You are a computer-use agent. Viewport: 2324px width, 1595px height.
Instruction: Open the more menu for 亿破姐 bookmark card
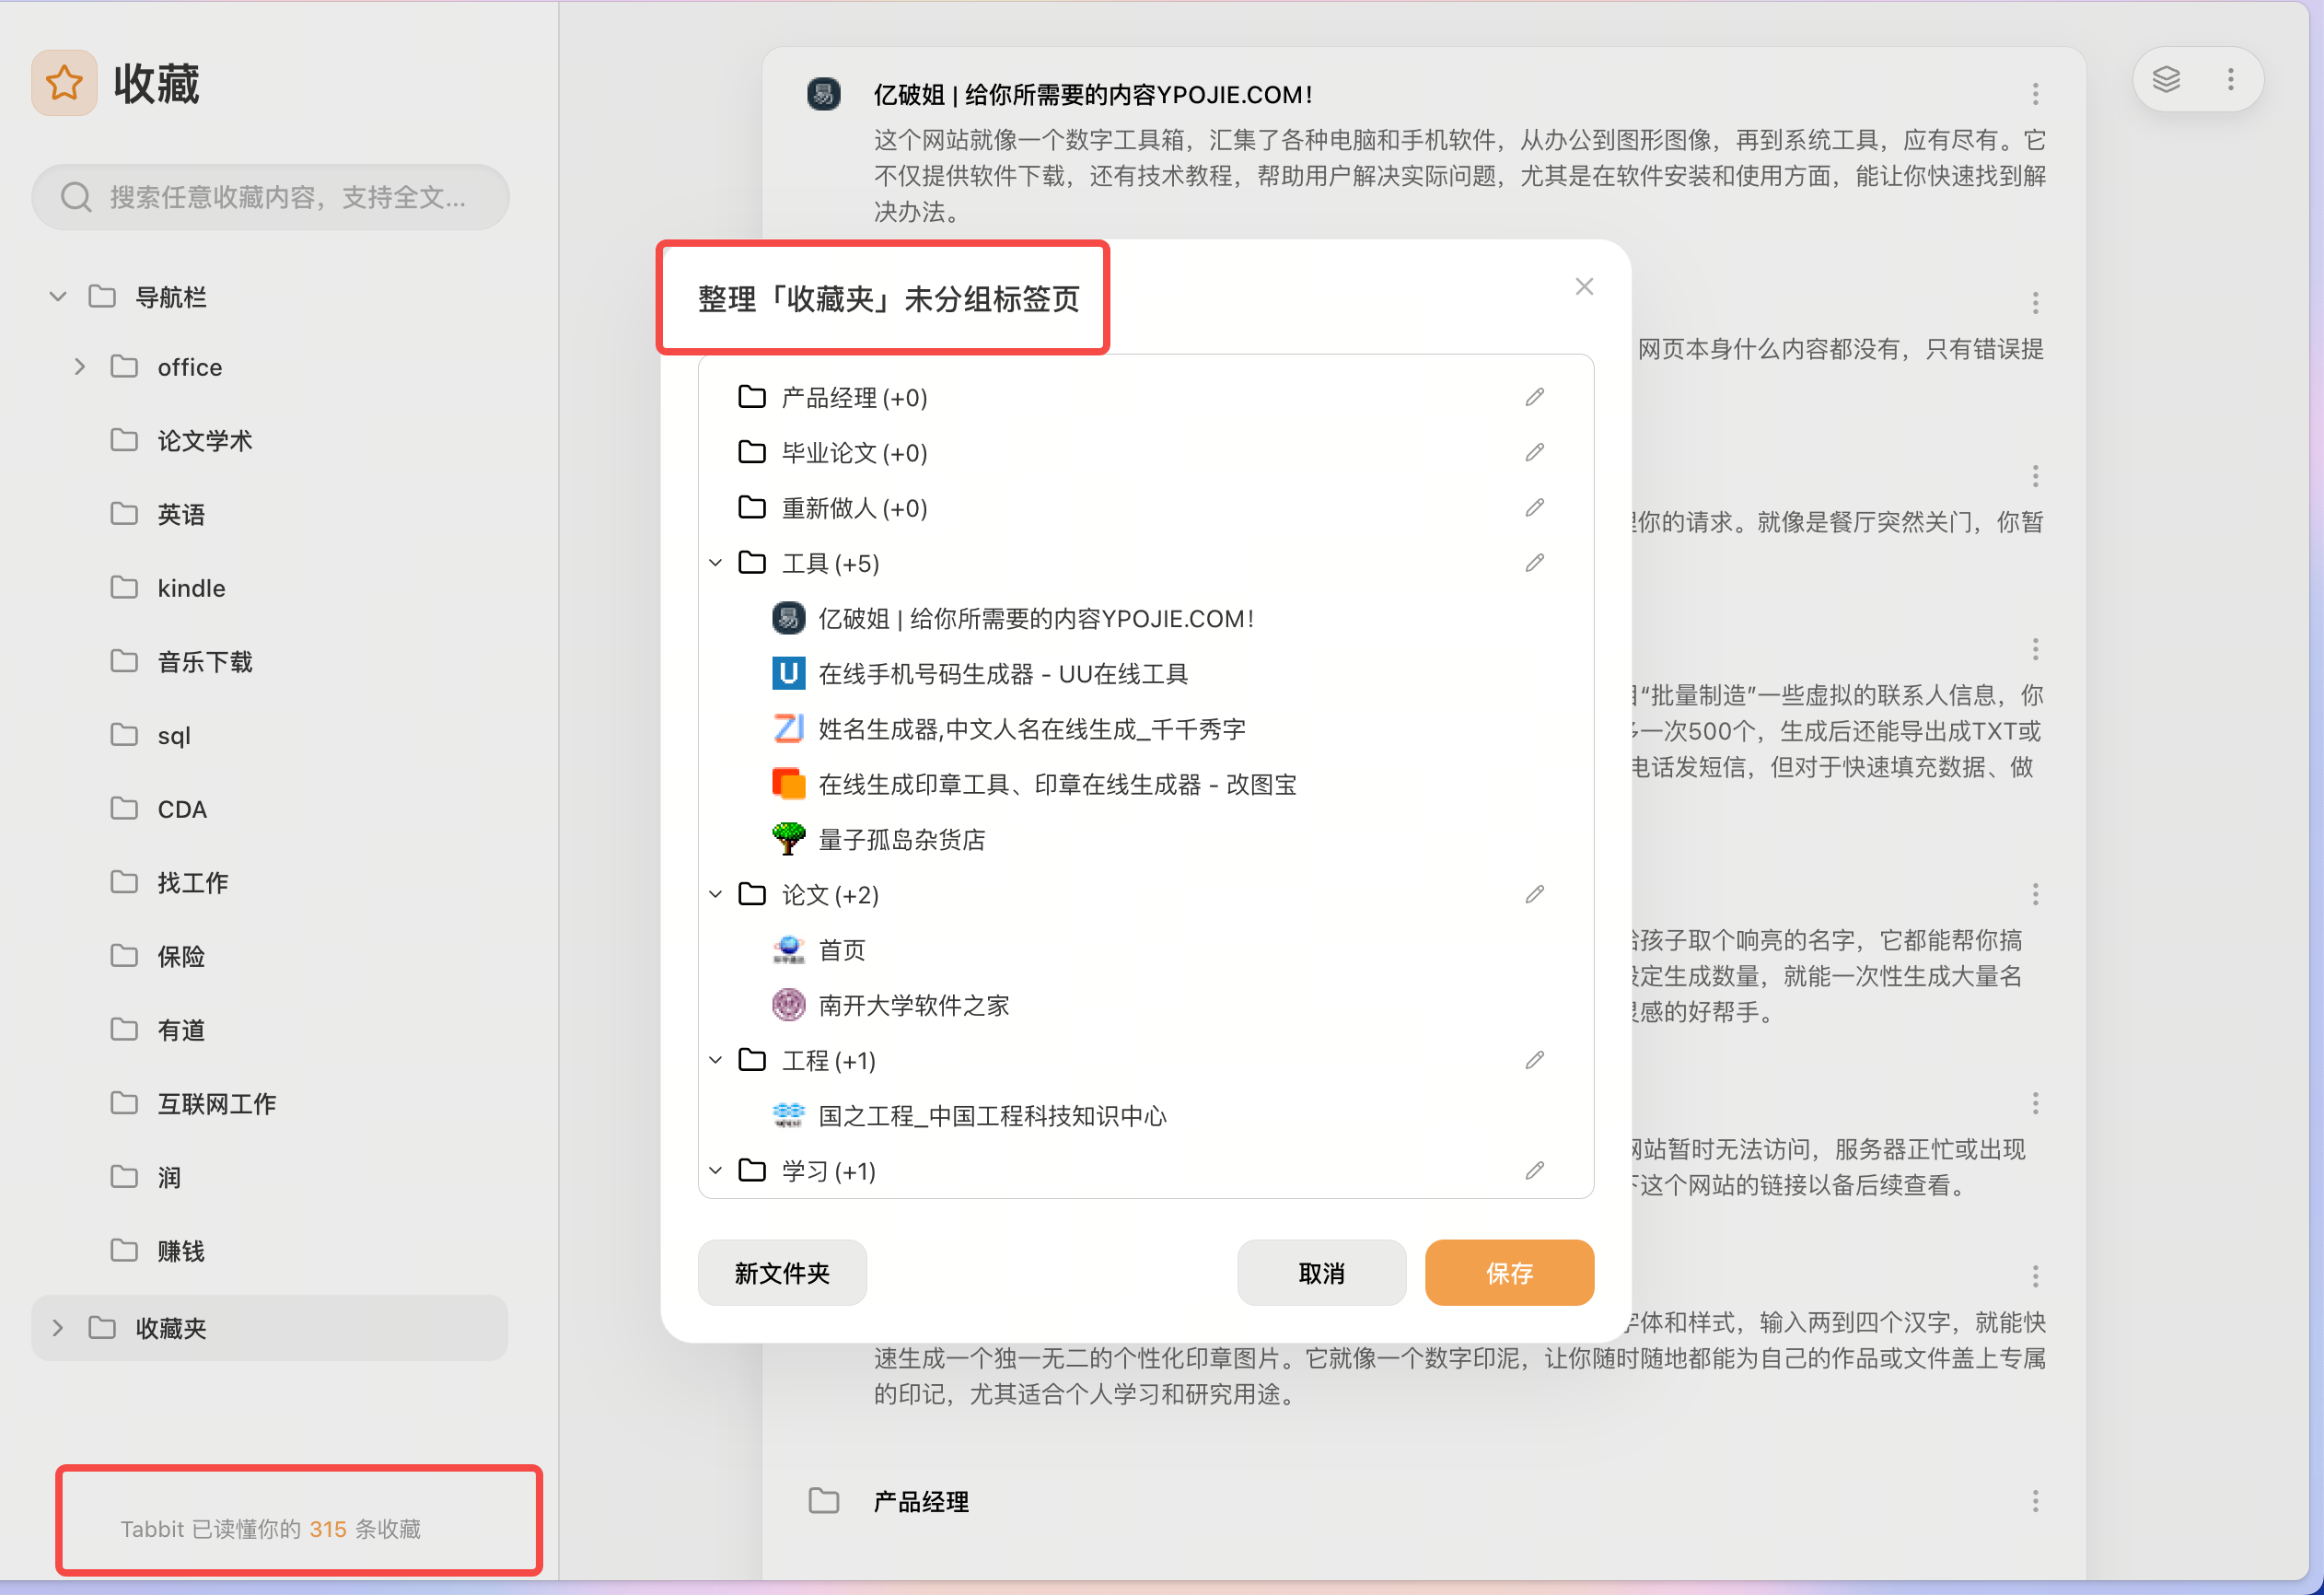2035,94
